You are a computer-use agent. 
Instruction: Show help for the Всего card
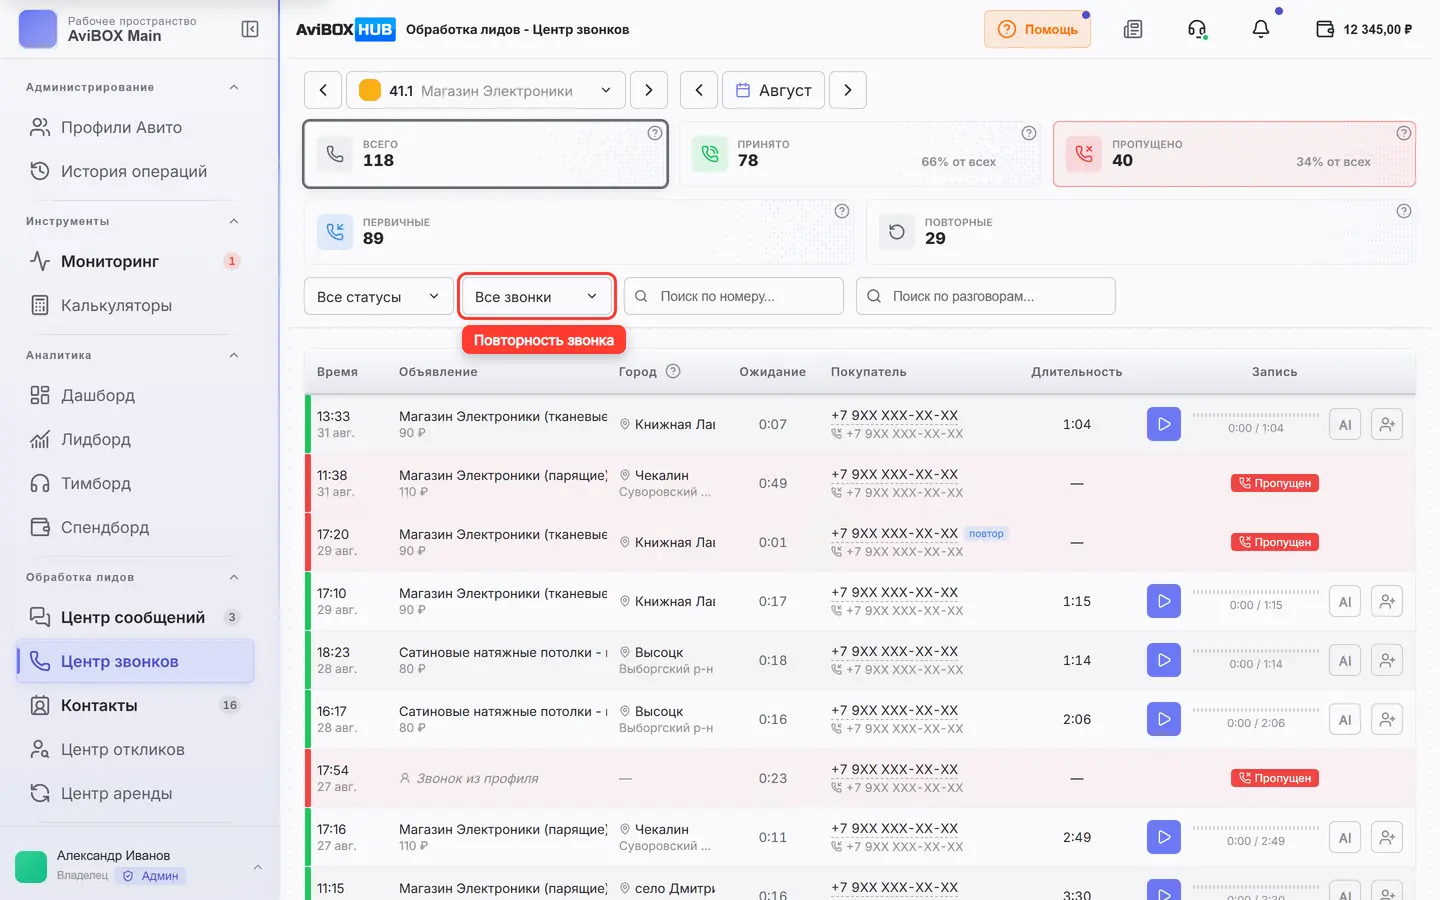point(654,133)
